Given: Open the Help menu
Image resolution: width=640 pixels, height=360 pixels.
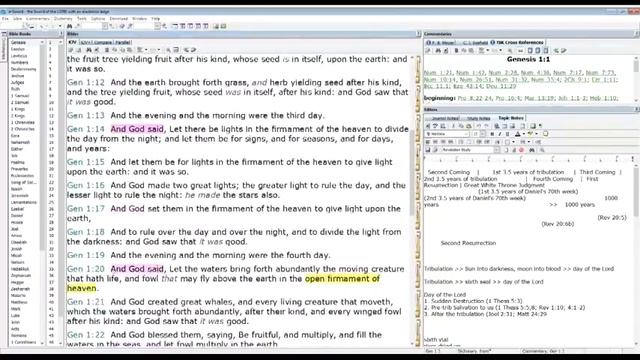Looking at the screenshot, I should pyautogui.click(x=156, y=19).
